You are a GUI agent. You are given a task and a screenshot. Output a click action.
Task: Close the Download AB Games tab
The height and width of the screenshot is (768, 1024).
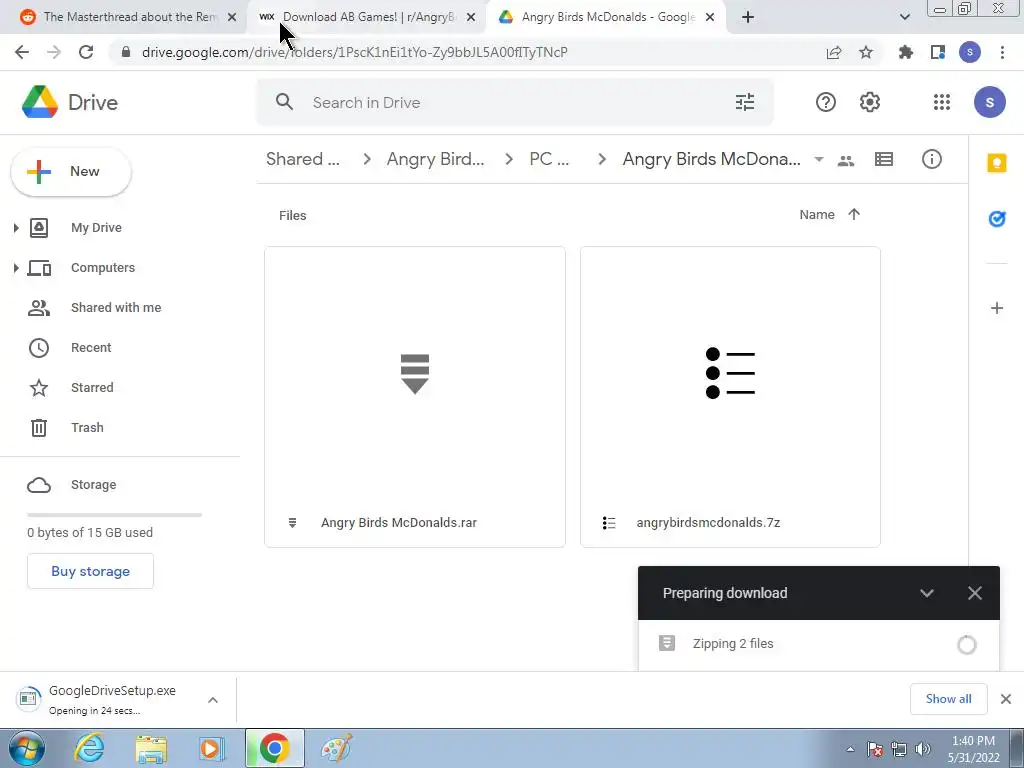click(471, 18)
